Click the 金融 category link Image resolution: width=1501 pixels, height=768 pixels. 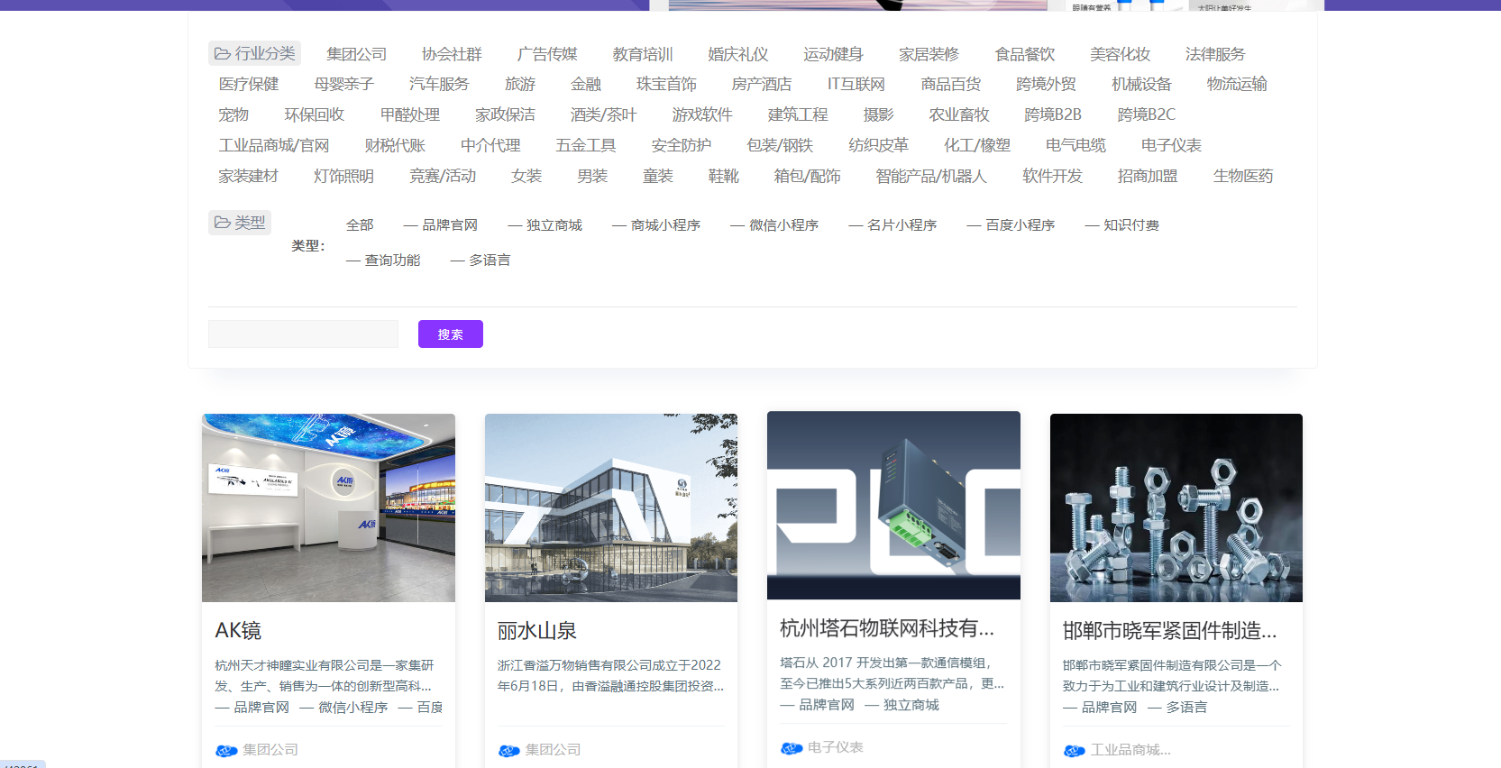(586, 84)
